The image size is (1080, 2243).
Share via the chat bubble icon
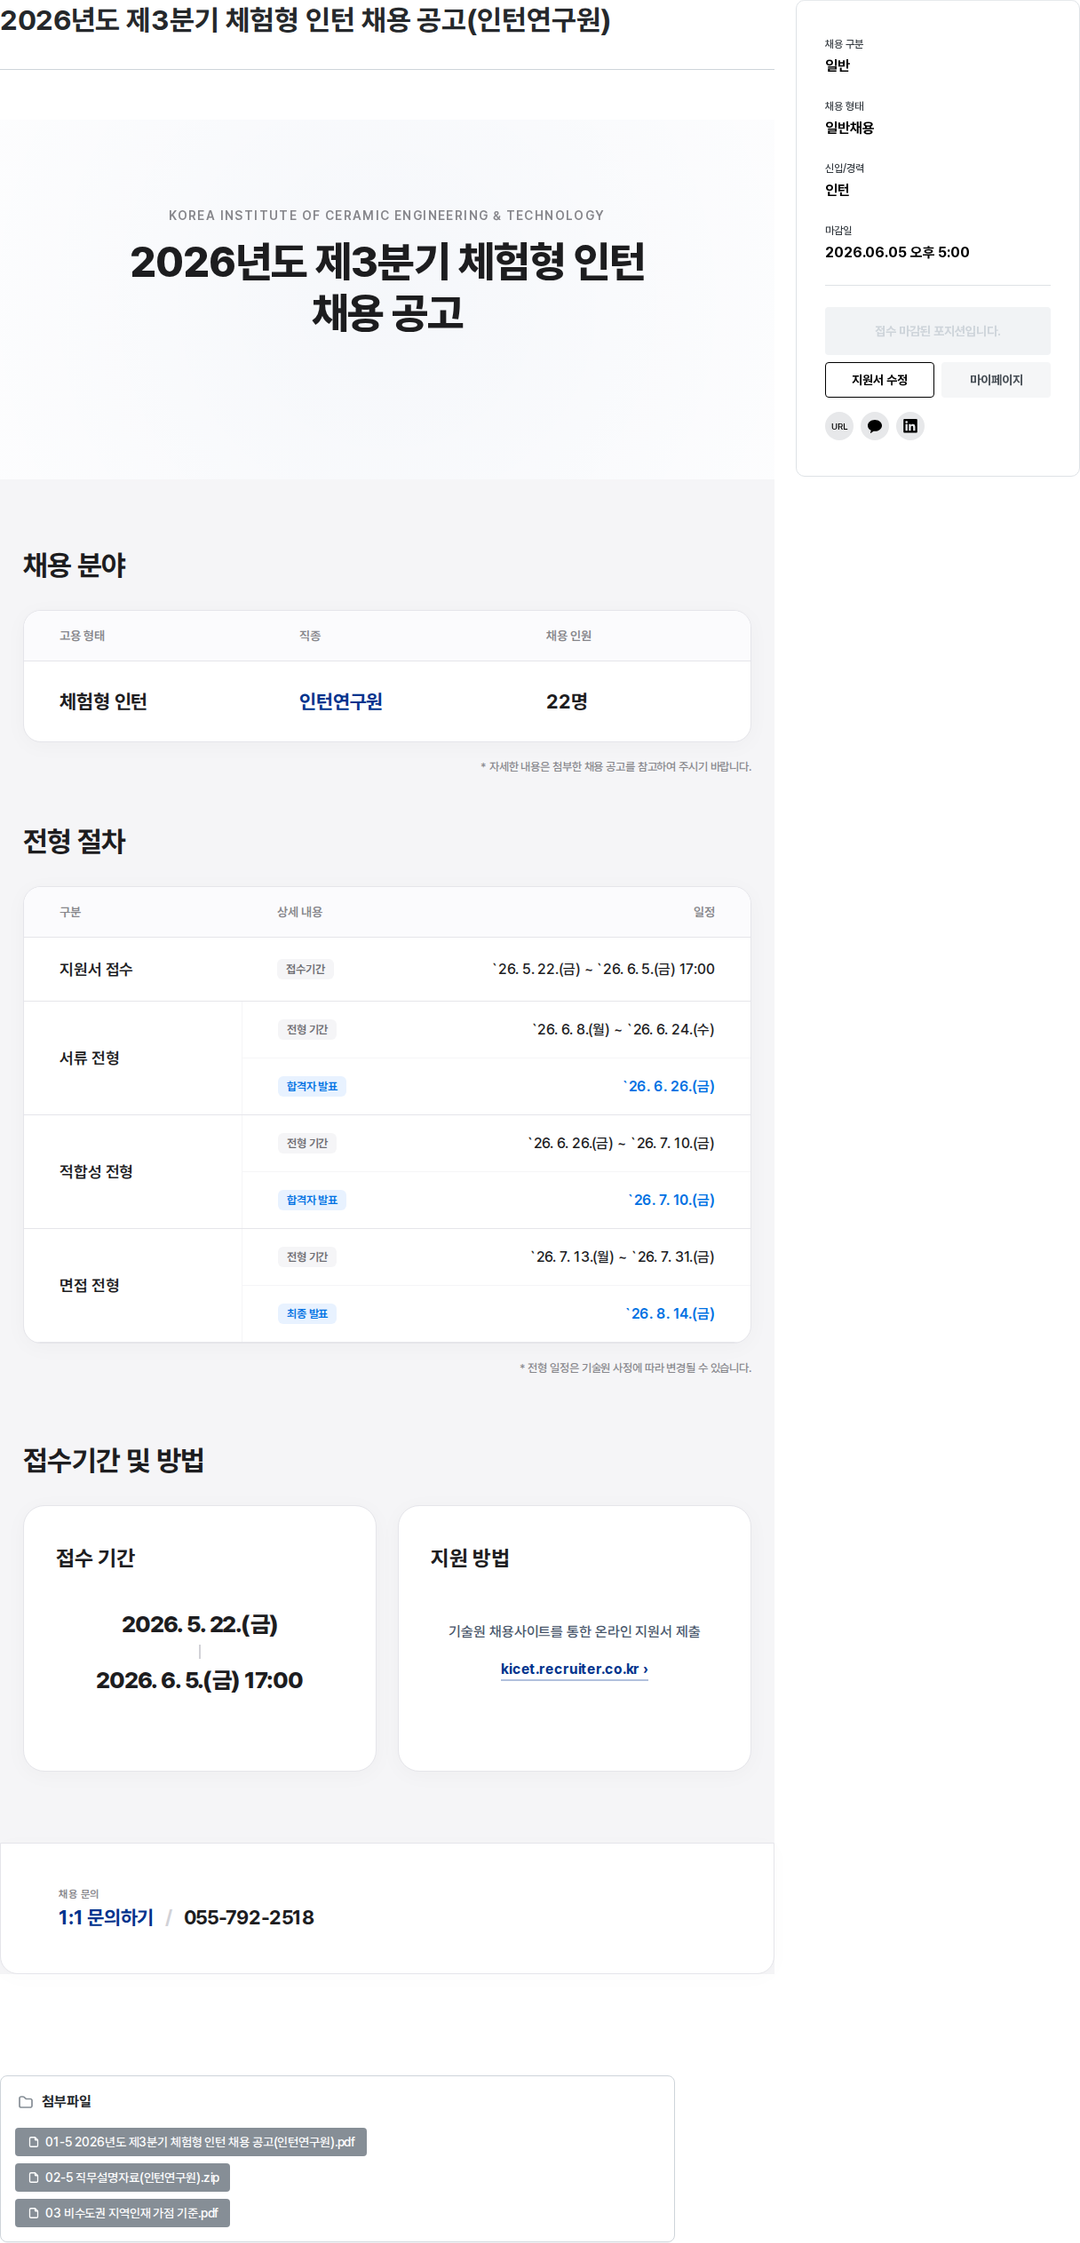pos(875,426)
